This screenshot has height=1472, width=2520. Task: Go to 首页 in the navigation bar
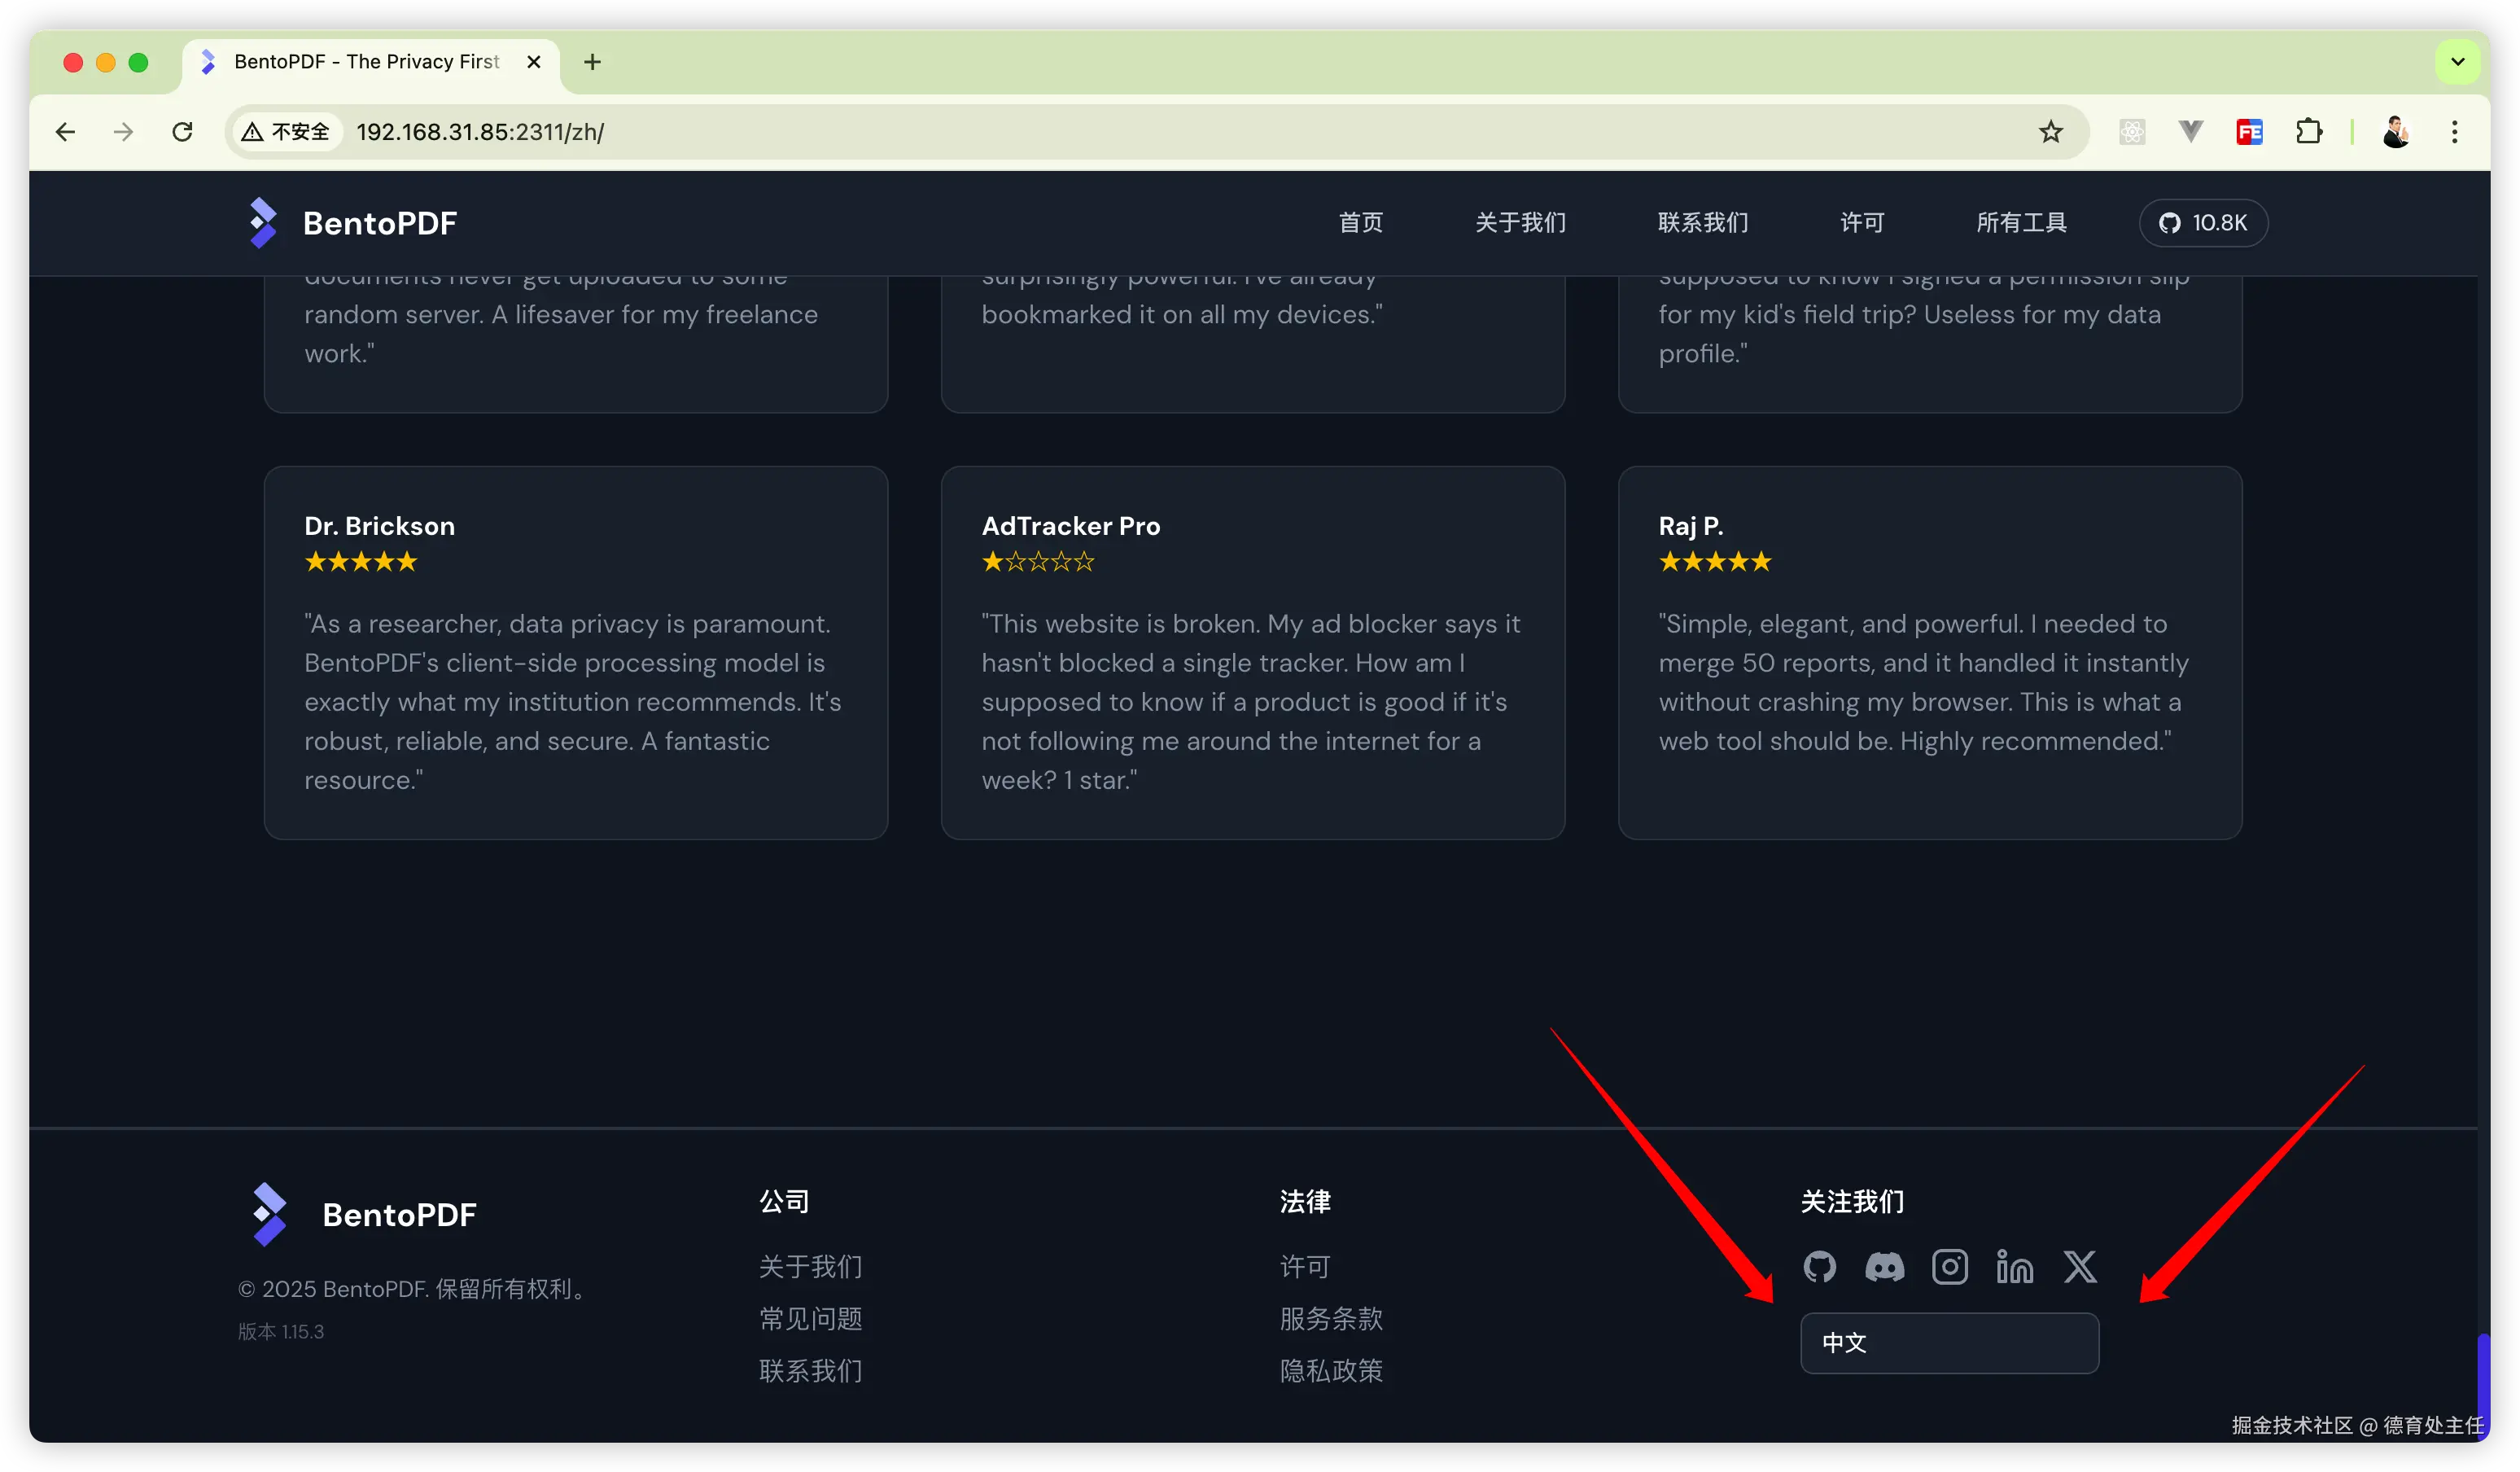click(1360, 222)
